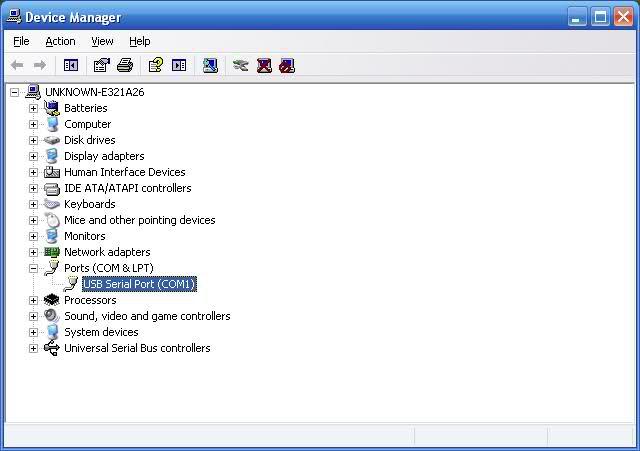Open the Properties toolbar icon
Viewport: 640px width, 451px height.
click(x=102, y=65)
